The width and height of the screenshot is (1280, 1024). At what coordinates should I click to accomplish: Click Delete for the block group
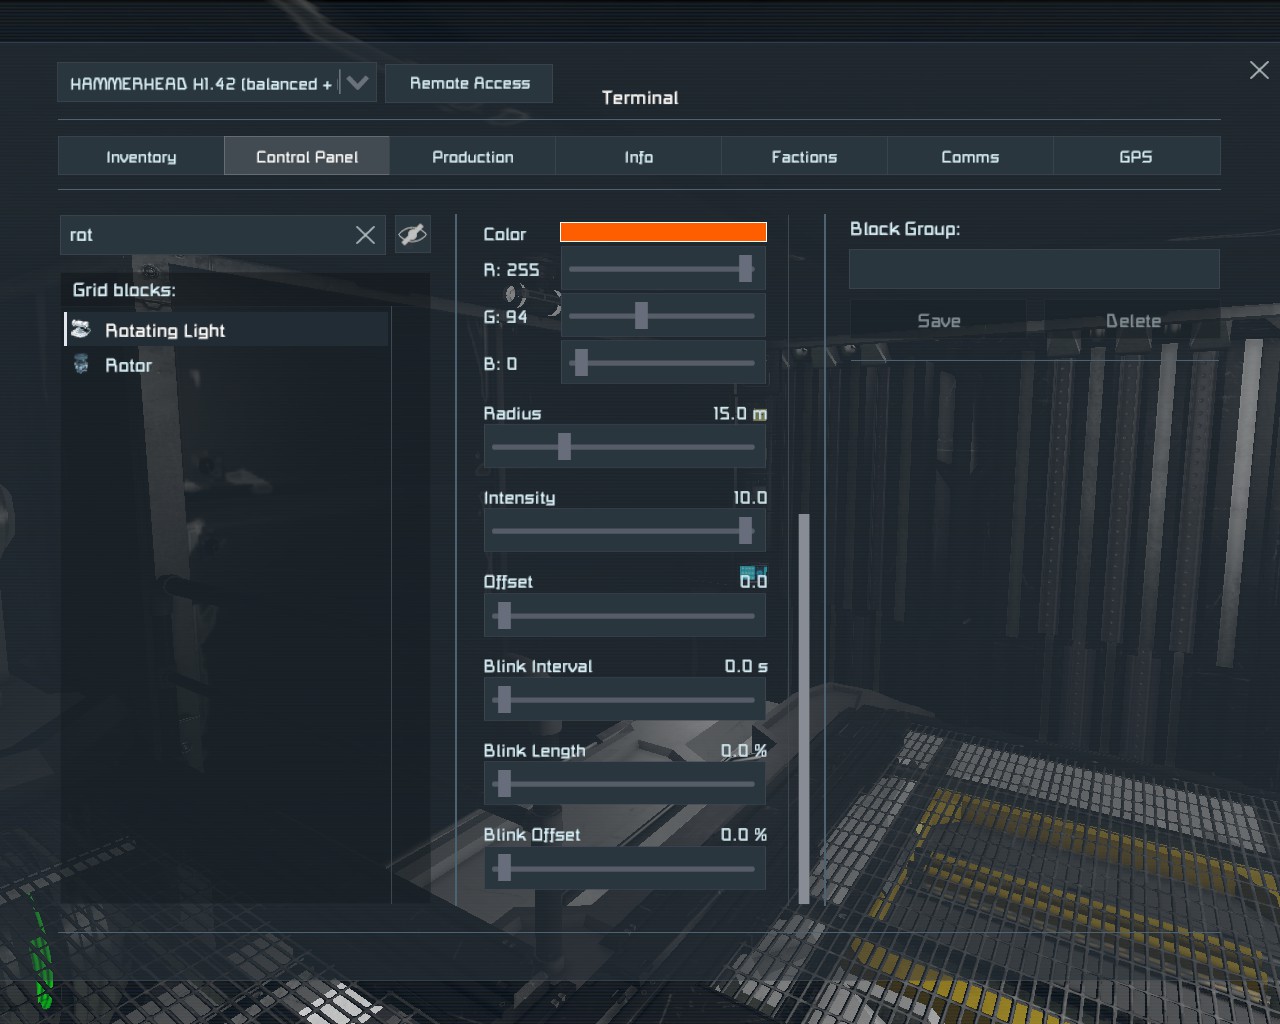click(x=1132, y=321)
